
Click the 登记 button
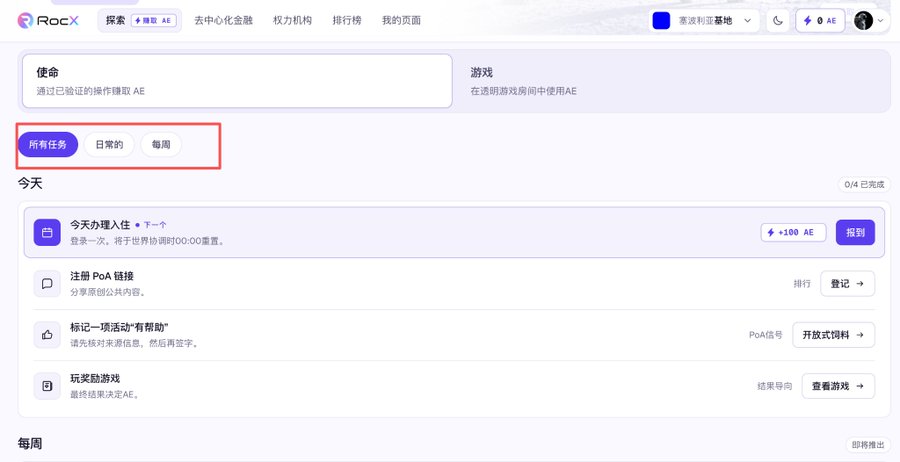(x=847, y=284)
